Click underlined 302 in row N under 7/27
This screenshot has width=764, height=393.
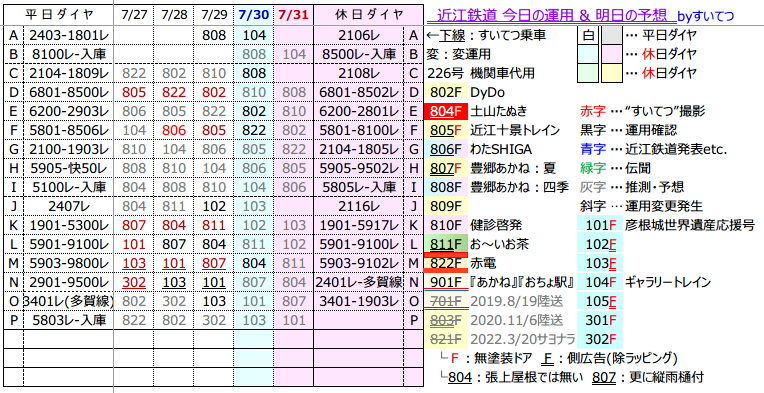pos(134,282)
